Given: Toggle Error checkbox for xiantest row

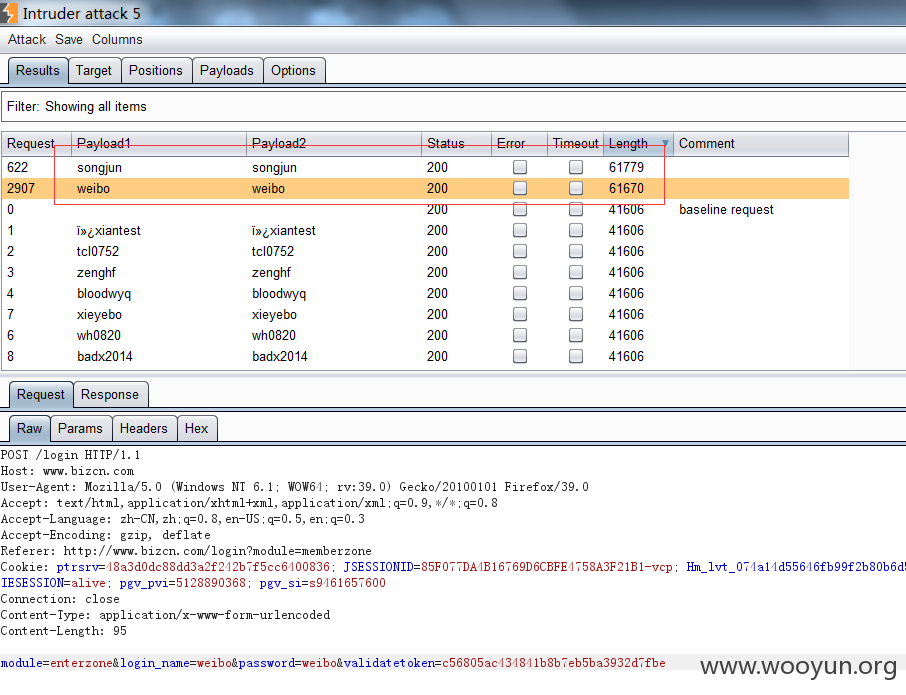Looking at the screenshot, I should 520,230.
